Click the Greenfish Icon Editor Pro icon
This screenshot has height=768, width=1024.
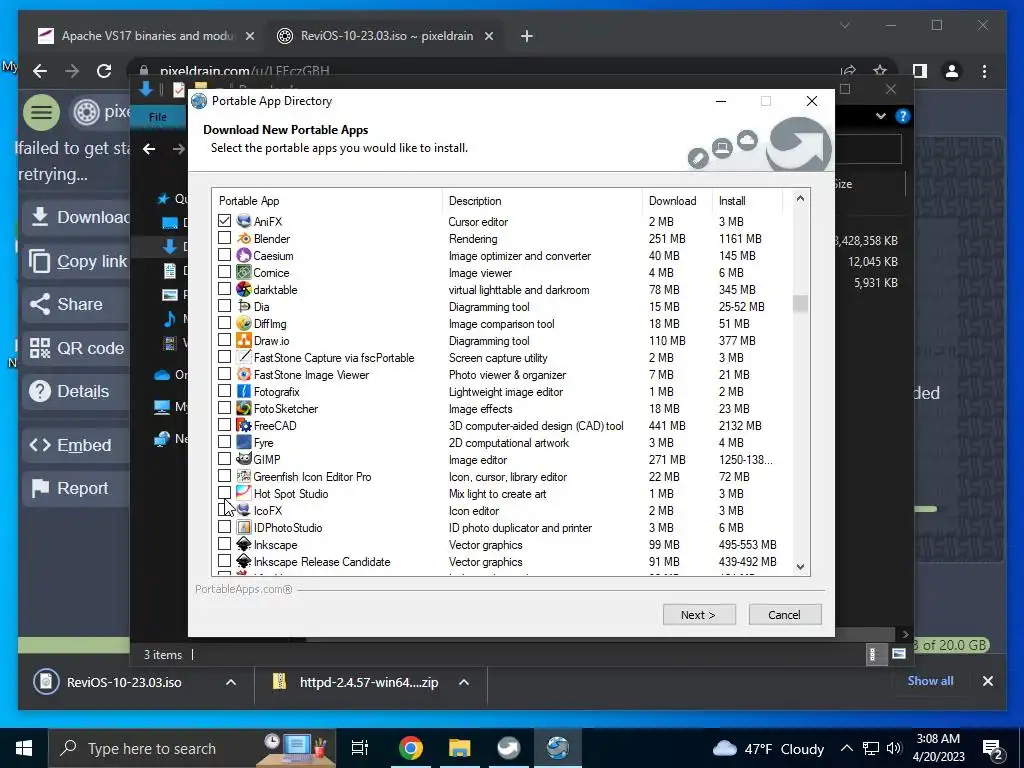(x=244, y=476)
